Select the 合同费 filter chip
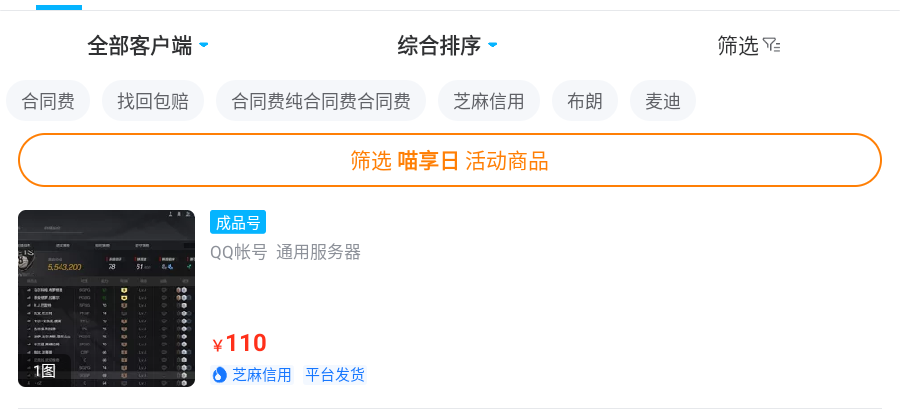The width and height of the screenshot is (900, 418). (48, 101)
